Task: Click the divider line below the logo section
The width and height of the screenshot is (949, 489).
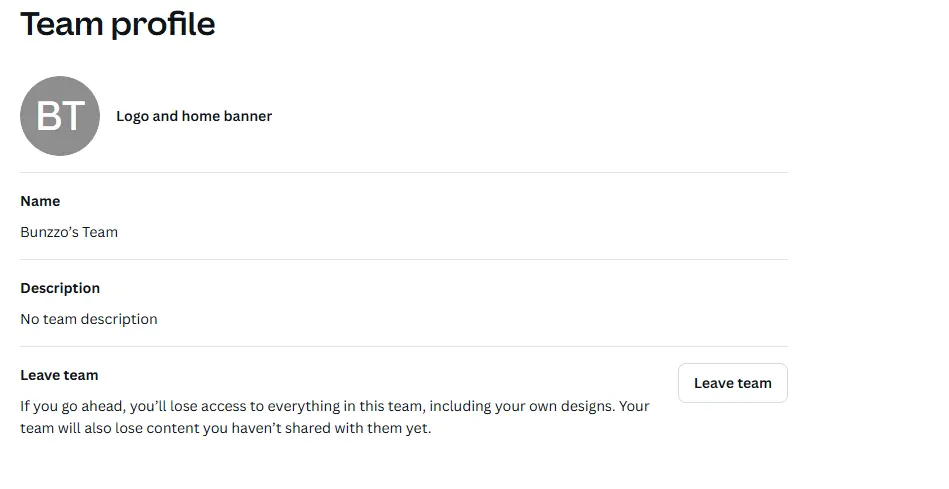Action: point(404,172)
